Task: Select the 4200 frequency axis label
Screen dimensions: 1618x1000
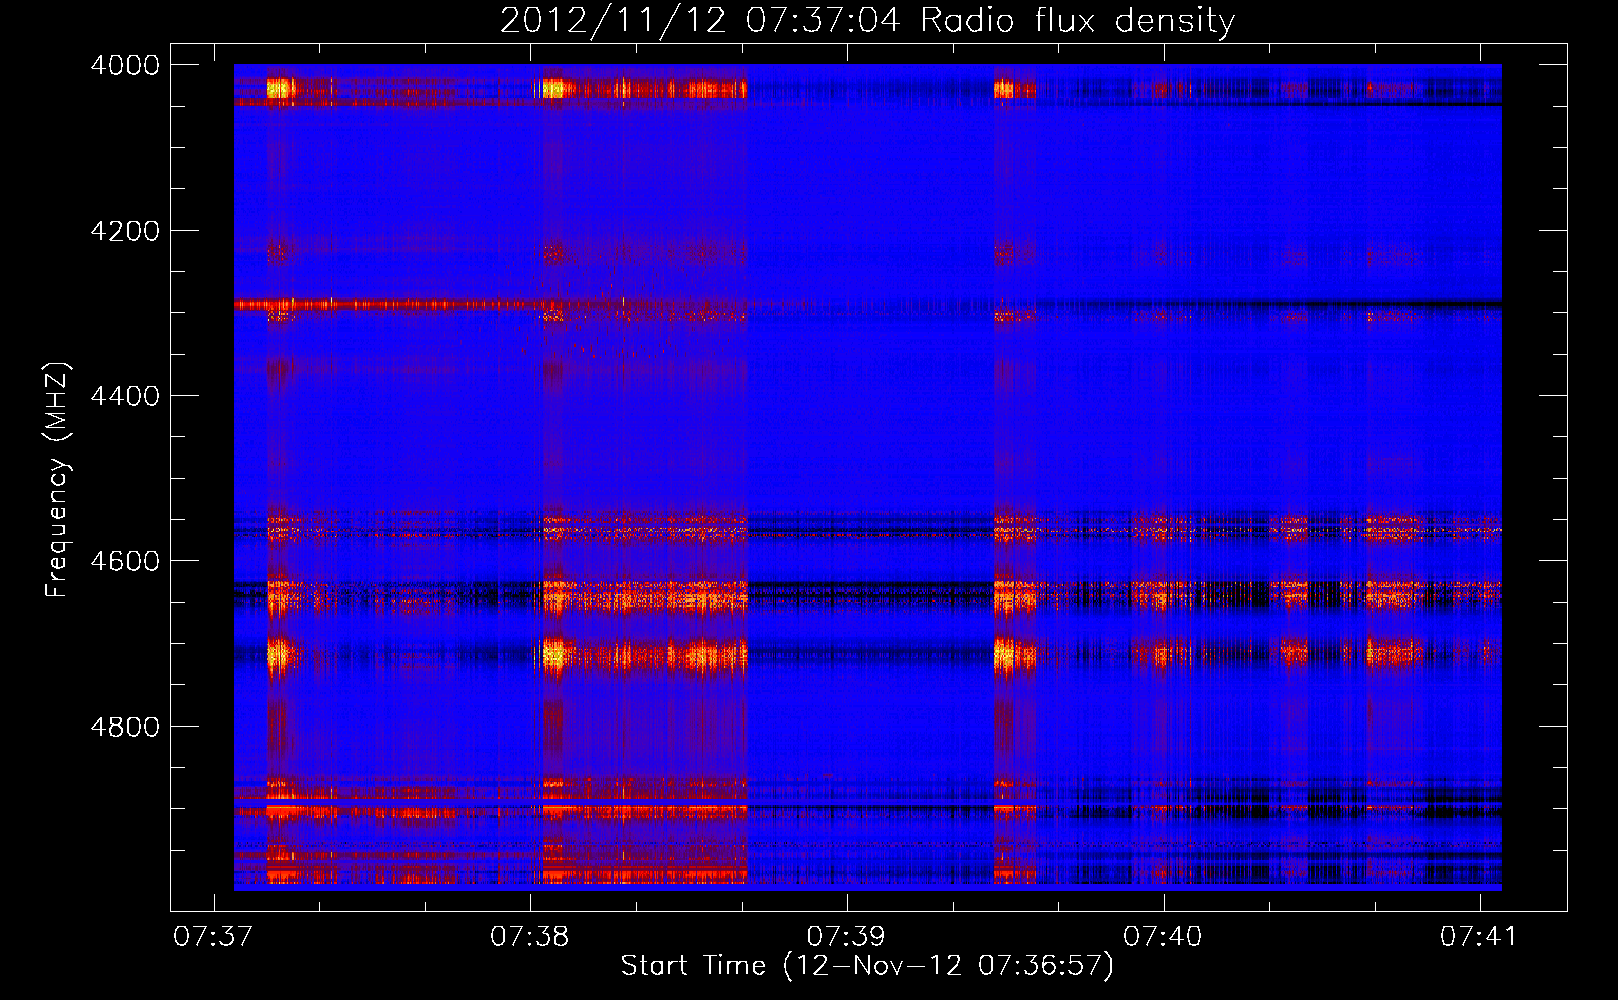Action: 125,231
